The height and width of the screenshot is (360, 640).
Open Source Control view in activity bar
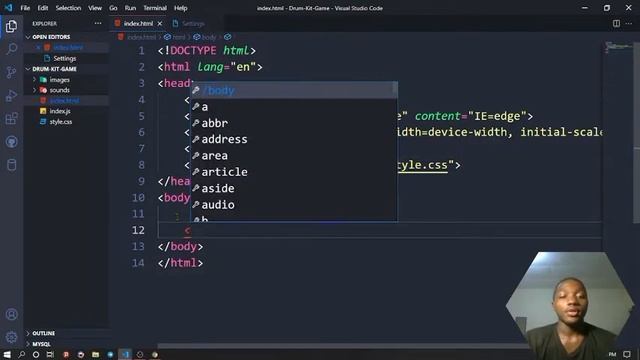pyautogui.click(x=11, y=72)
